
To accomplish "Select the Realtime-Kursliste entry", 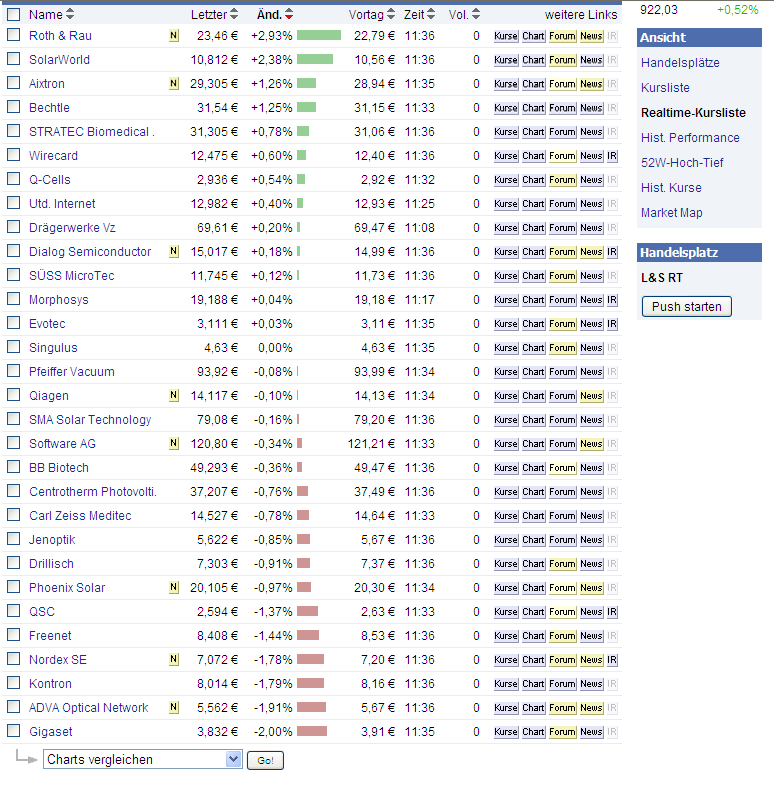I will click(x=693, y=113).
